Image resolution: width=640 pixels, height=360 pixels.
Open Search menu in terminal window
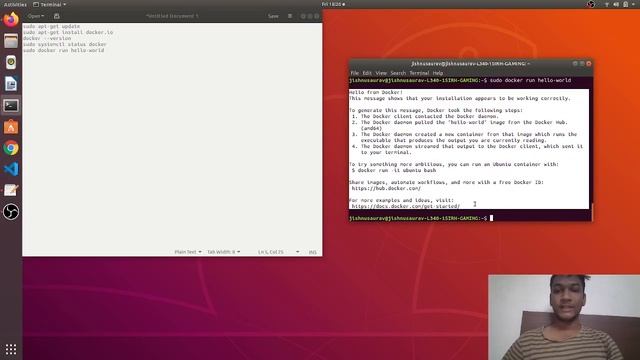click(x=398, y=73)
